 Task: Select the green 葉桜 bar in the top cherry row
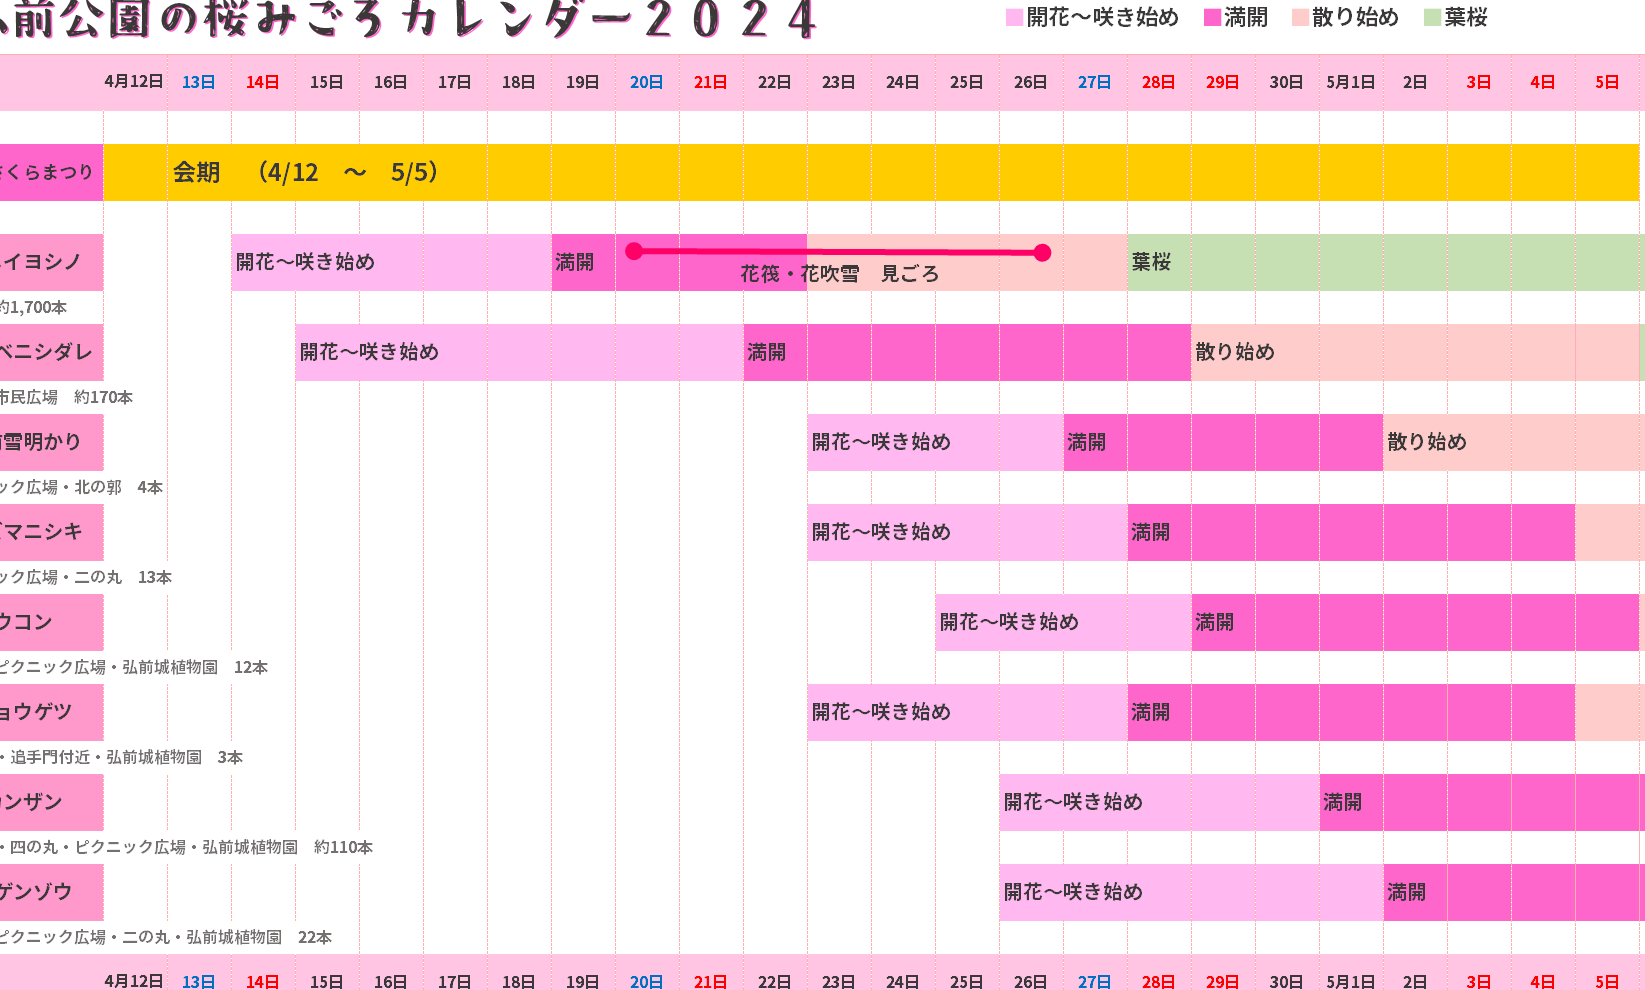[1385, 262]
